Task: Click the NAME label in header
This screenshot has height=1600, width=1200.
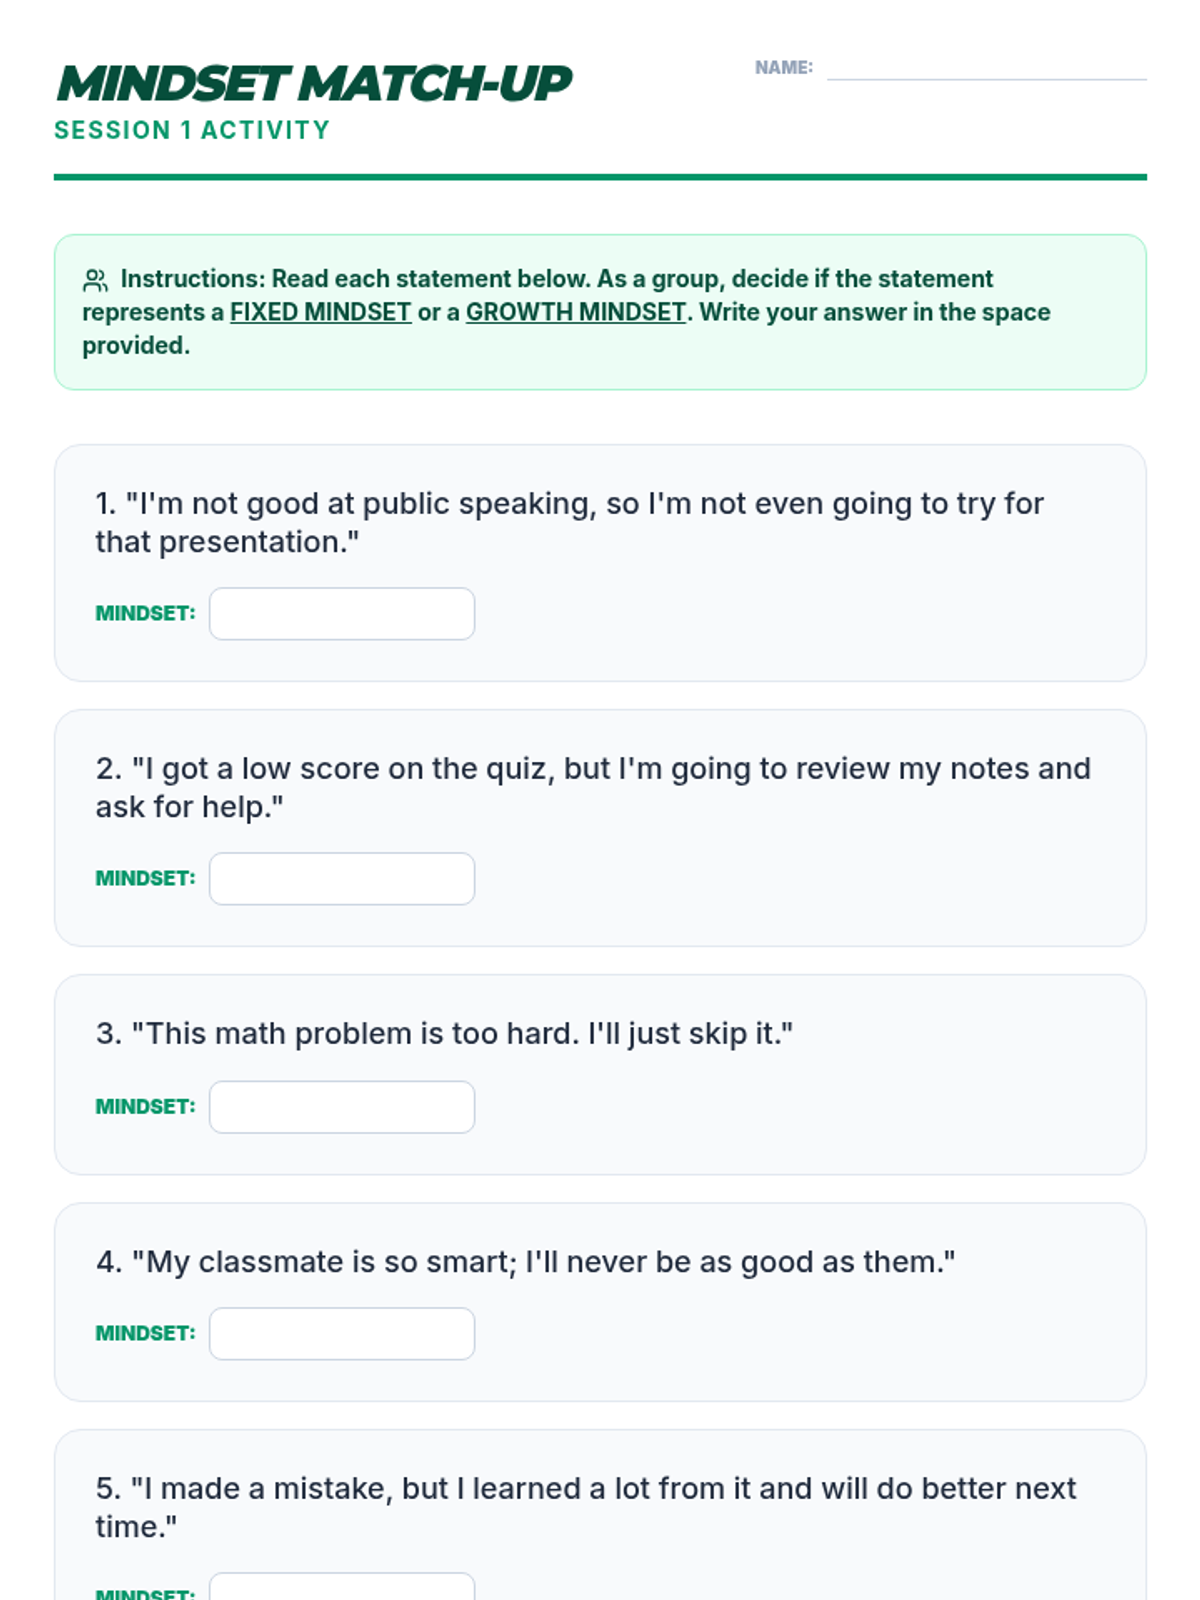Action: point(784,68)
